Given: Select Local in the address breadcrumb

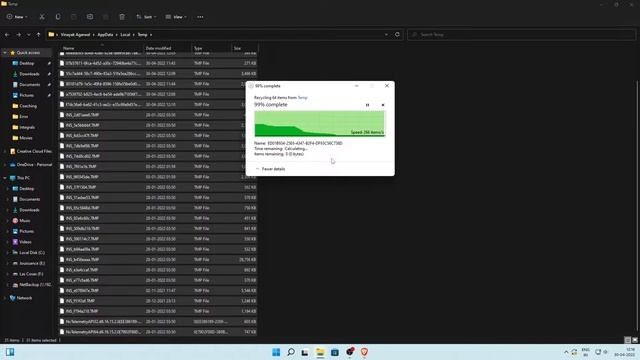Looking at the screenshot, I should pyautogui.click(x=125, y=35).
